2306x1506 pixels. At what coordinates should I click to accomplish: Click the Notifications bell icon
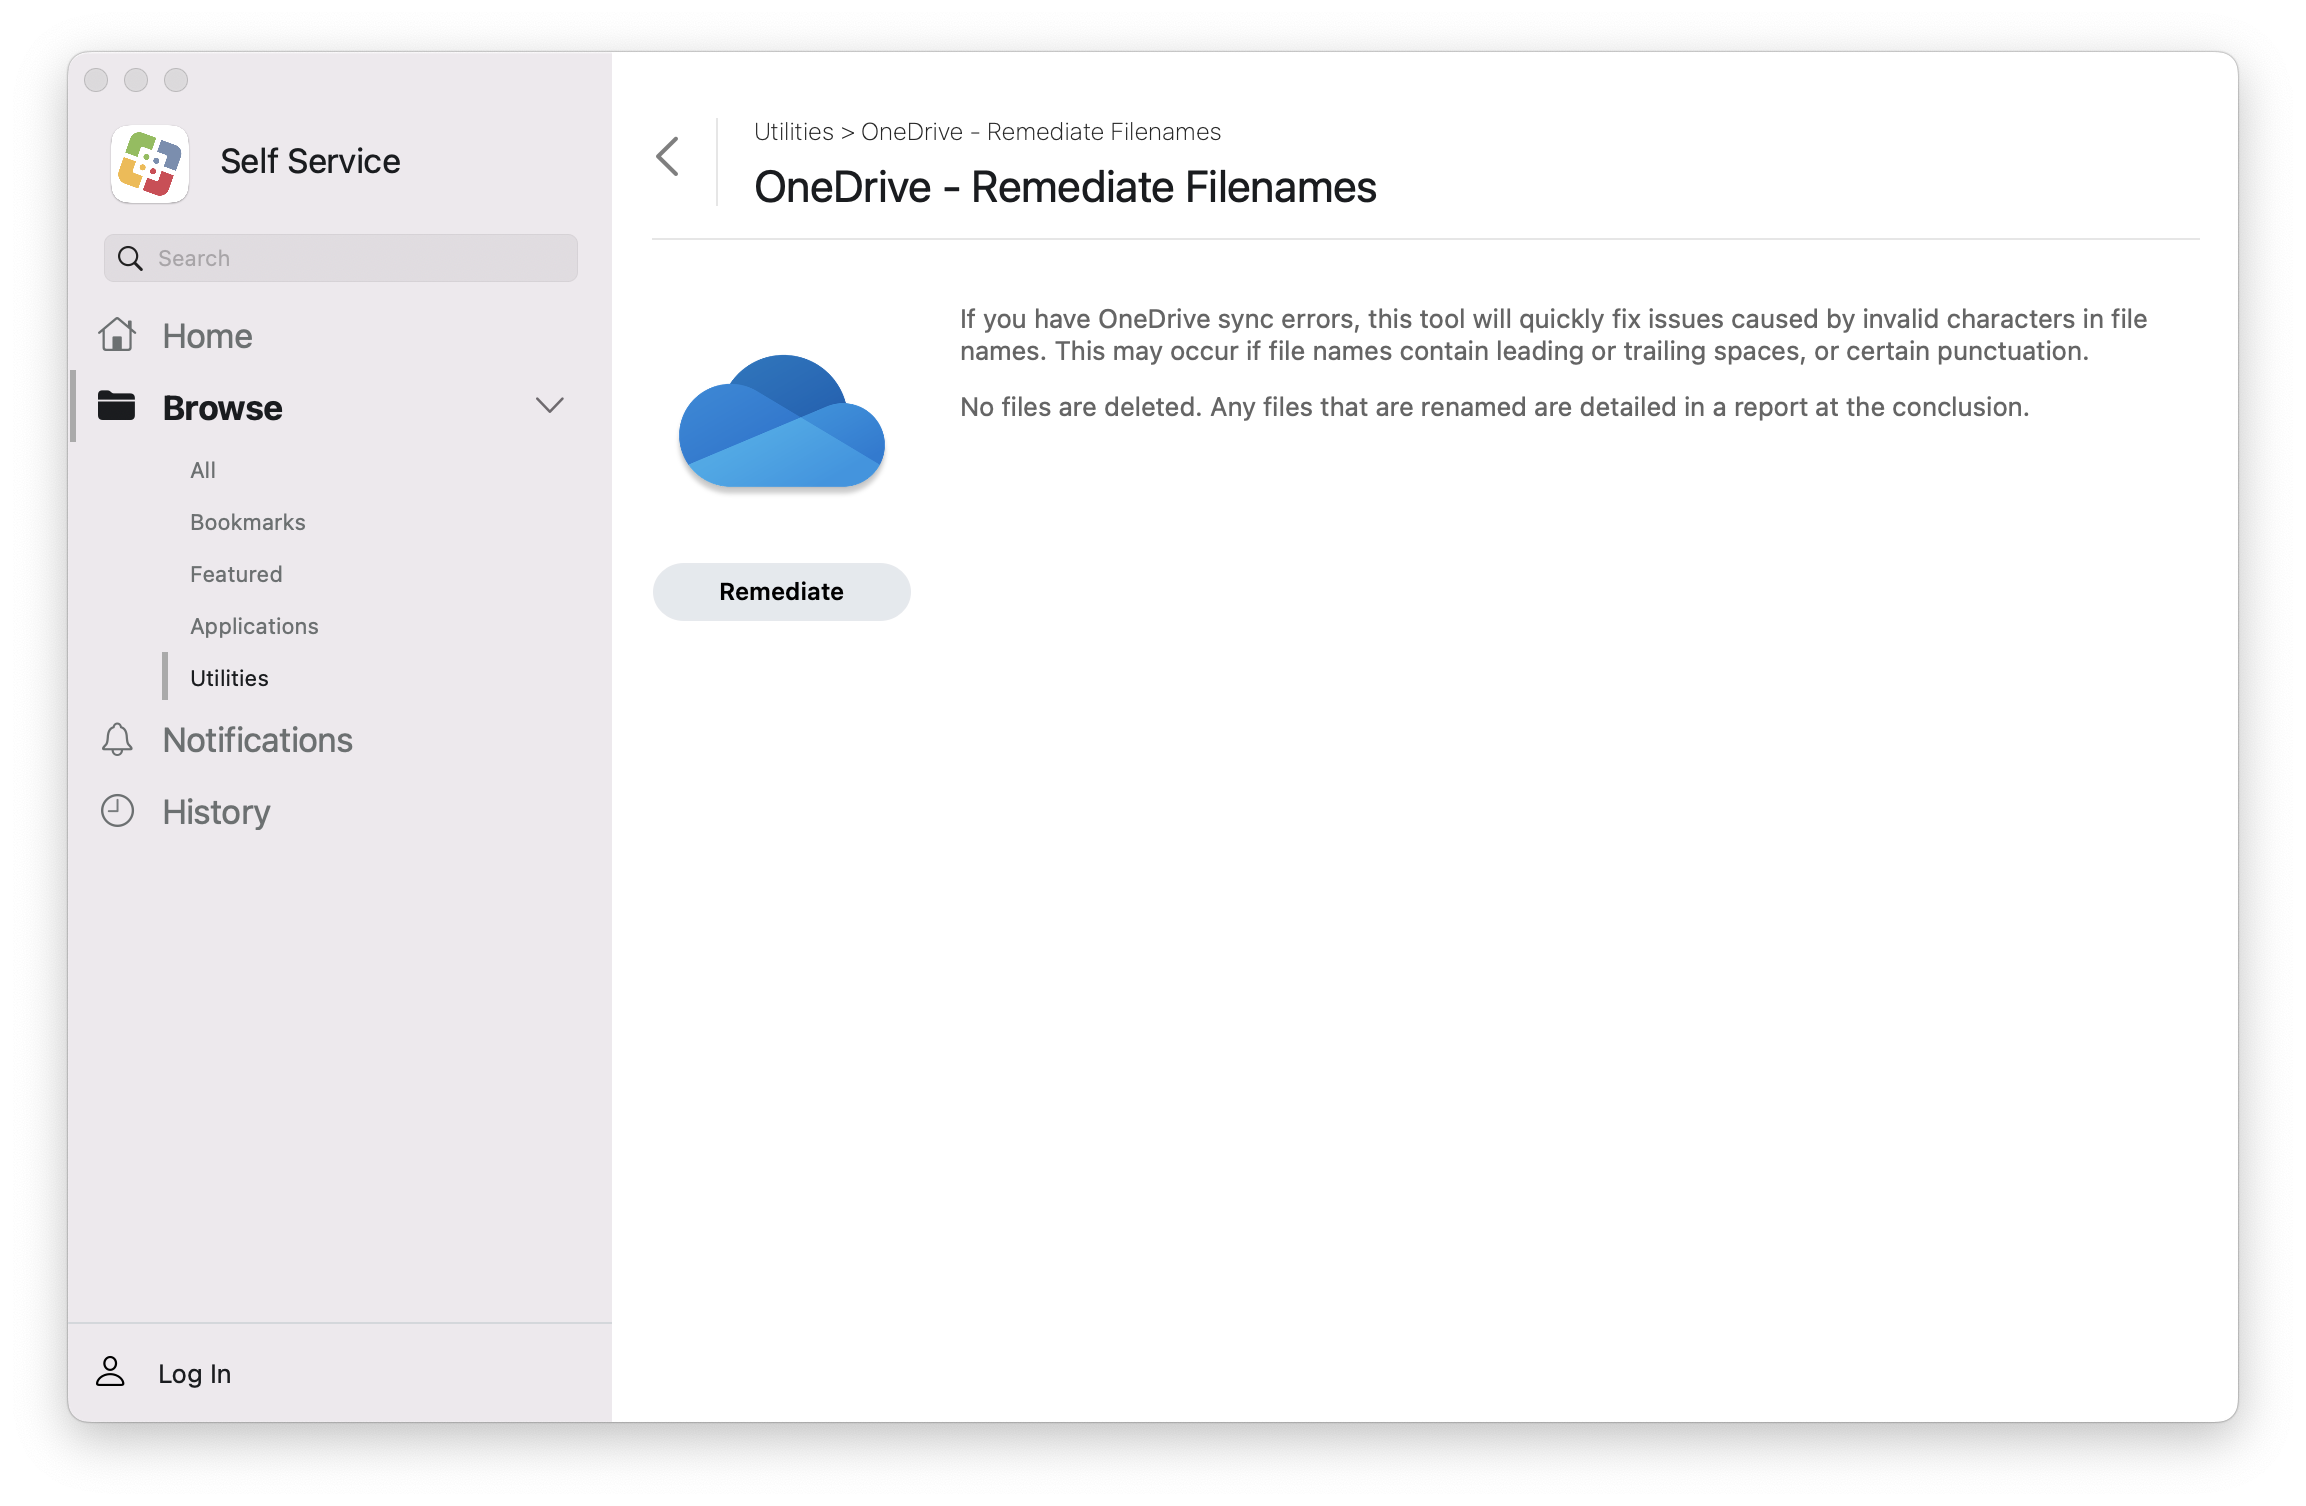click(x=117, y=740)
